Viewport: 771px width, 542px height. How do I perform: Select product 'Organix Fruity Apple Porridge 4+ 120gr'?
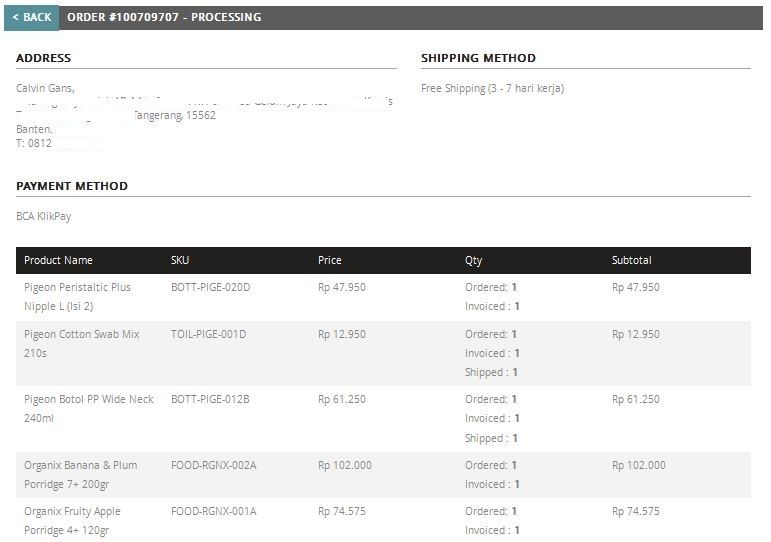tap(72, 521)
